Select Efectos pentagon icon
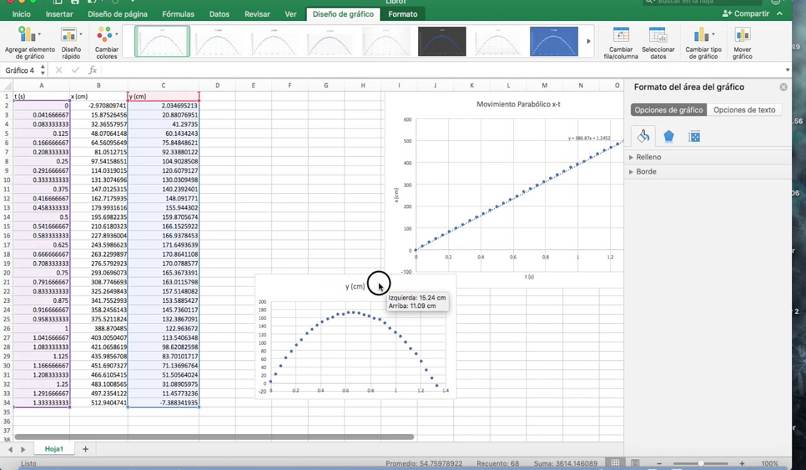This screenshot has height=470, width=806. tap(668, 136)
